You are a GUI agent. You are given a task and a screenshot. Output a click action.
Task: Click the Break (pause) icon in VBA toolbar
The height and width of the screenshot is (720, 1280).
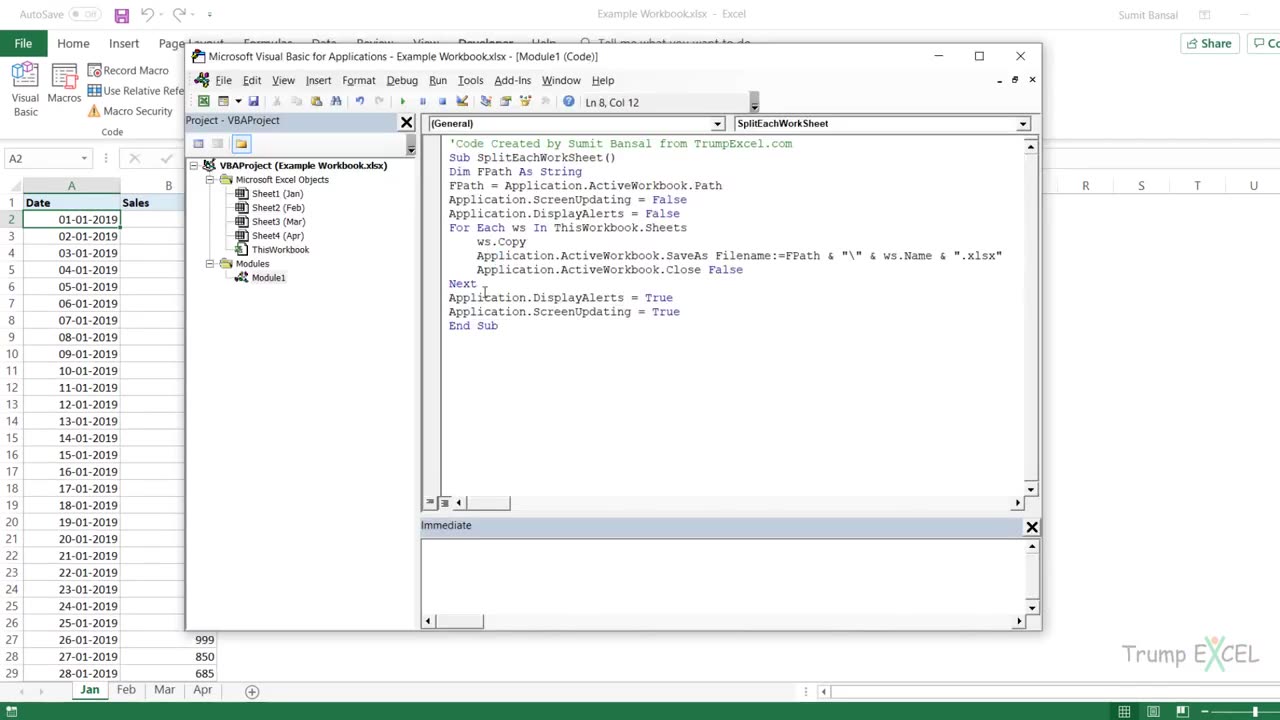tap(422, 101)
